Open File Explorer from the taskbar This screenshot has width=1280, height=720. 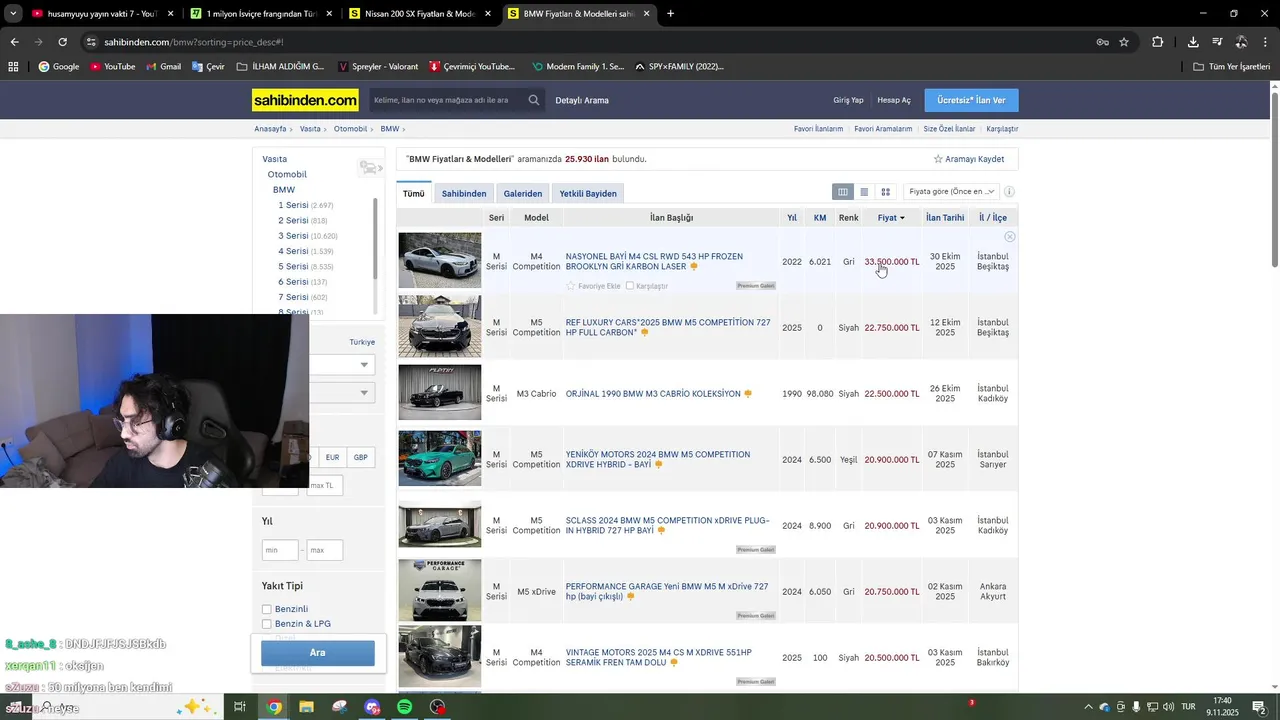[x=306, y=707]
